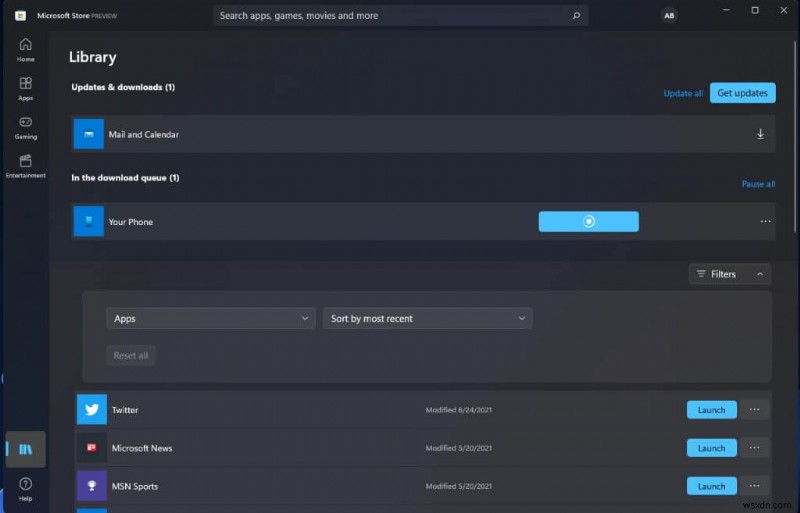The image size is (800, 513).
Task: Maximize the Microsoft Store window
Action: [755, 10]
